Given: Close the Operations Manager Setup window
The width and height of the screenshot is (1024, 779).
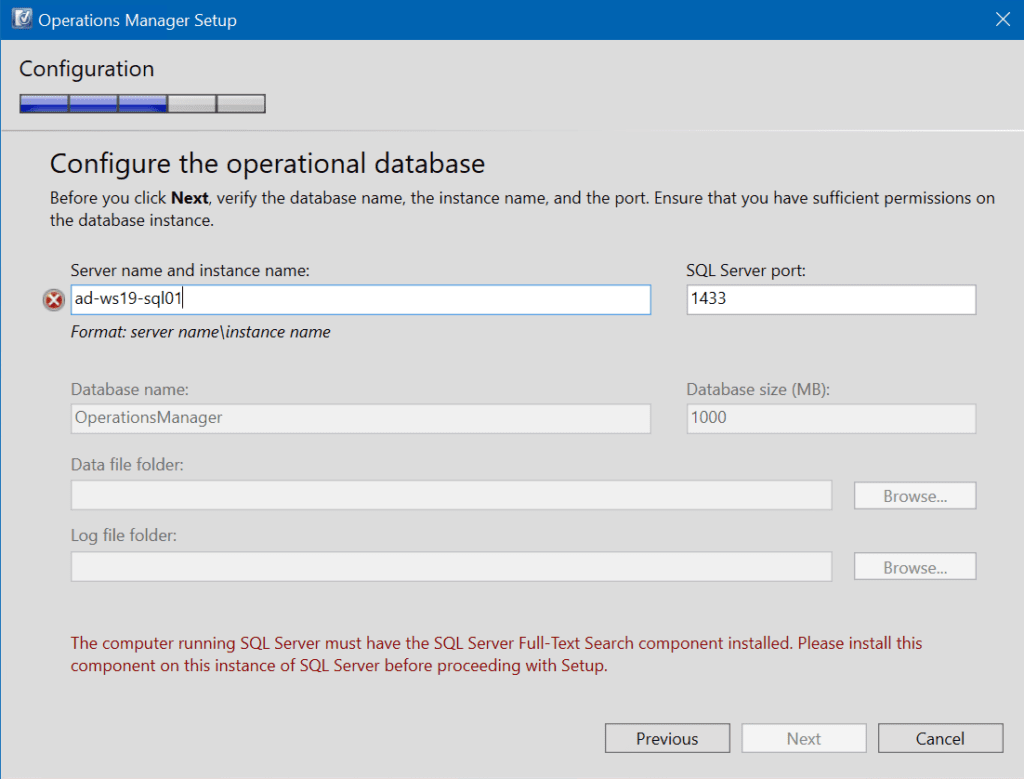Looking at the screenshot, I should click(1002, 20).
